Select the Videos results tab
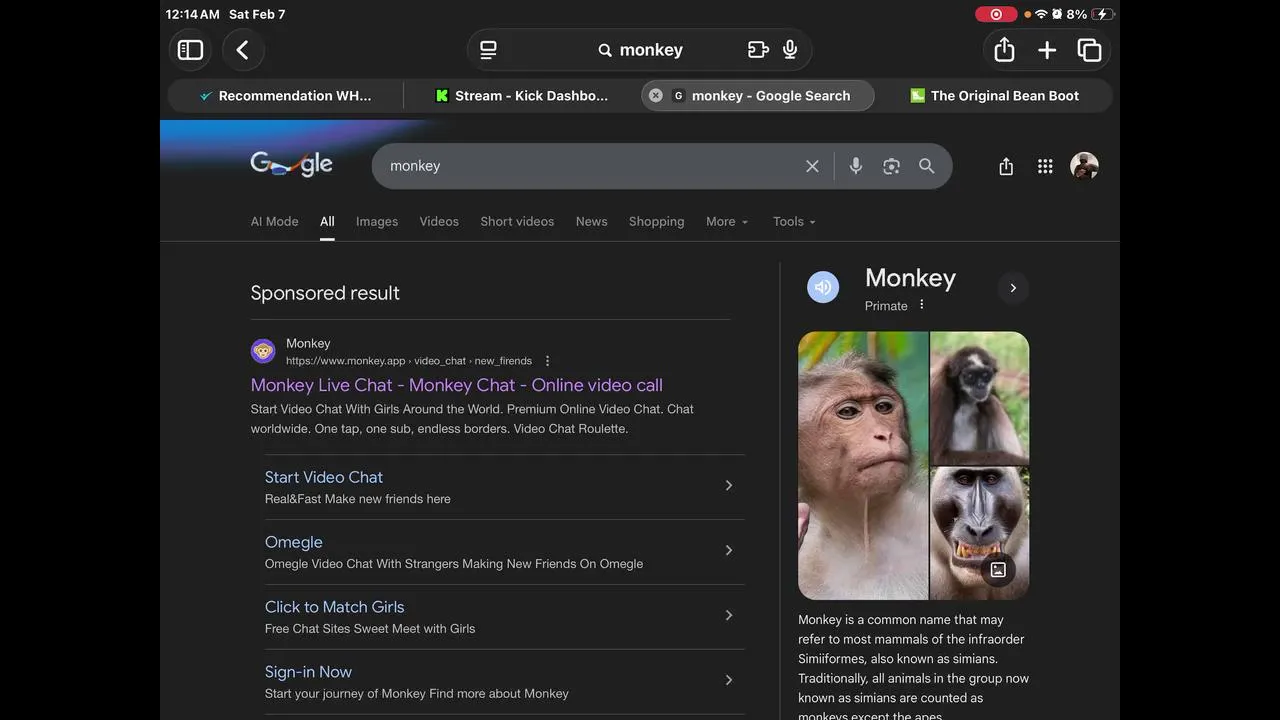Screen dimensions: 1280x720 (x=439, y=222)
